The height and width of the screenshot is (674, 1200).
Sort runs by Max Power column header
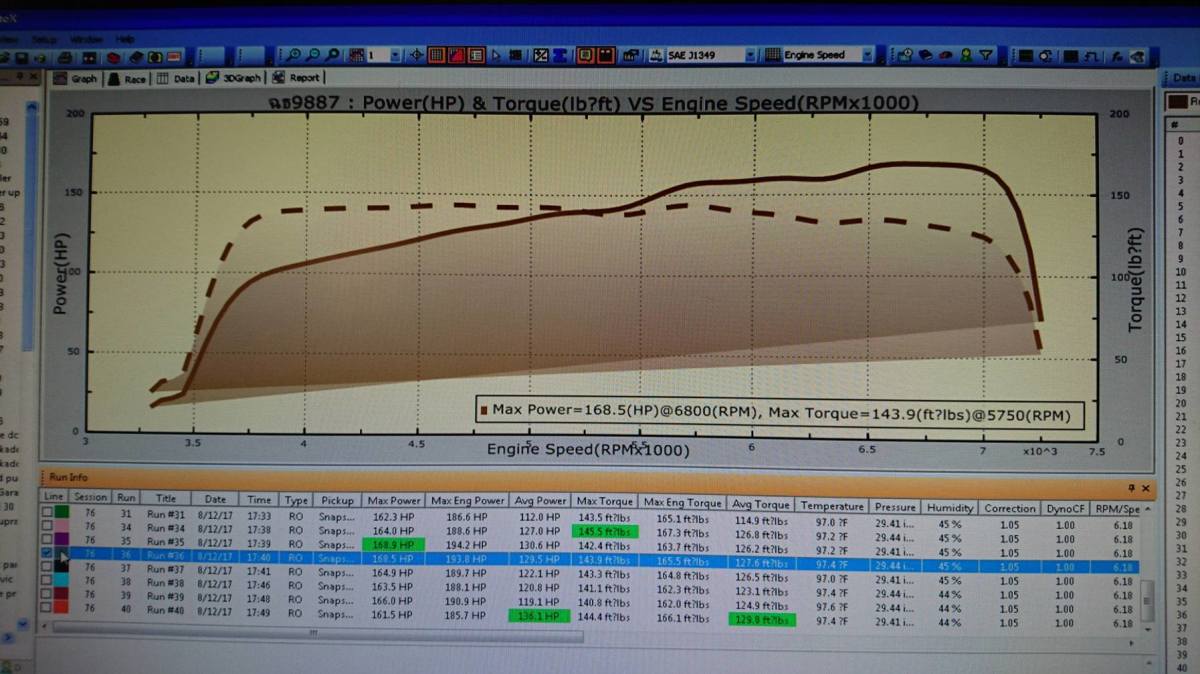click(394, 500)
